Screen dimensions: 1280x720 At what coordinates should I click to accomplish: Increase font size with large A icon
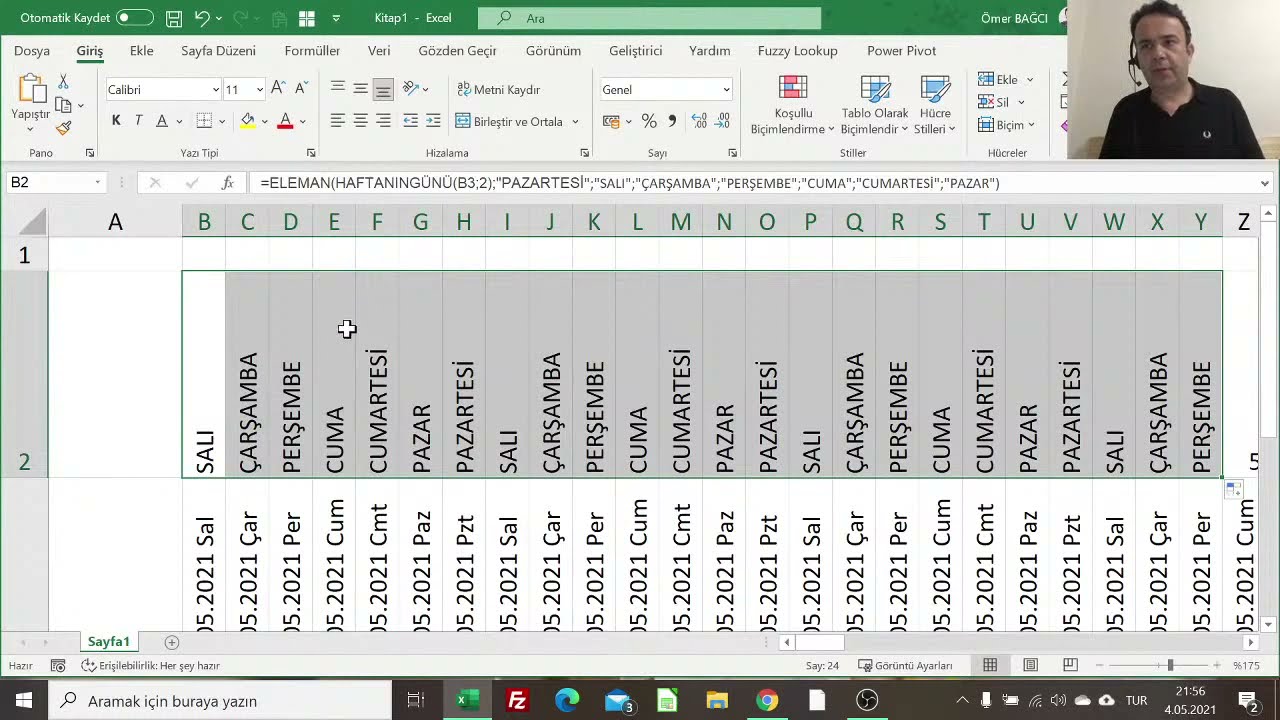(x=278, y=89)
